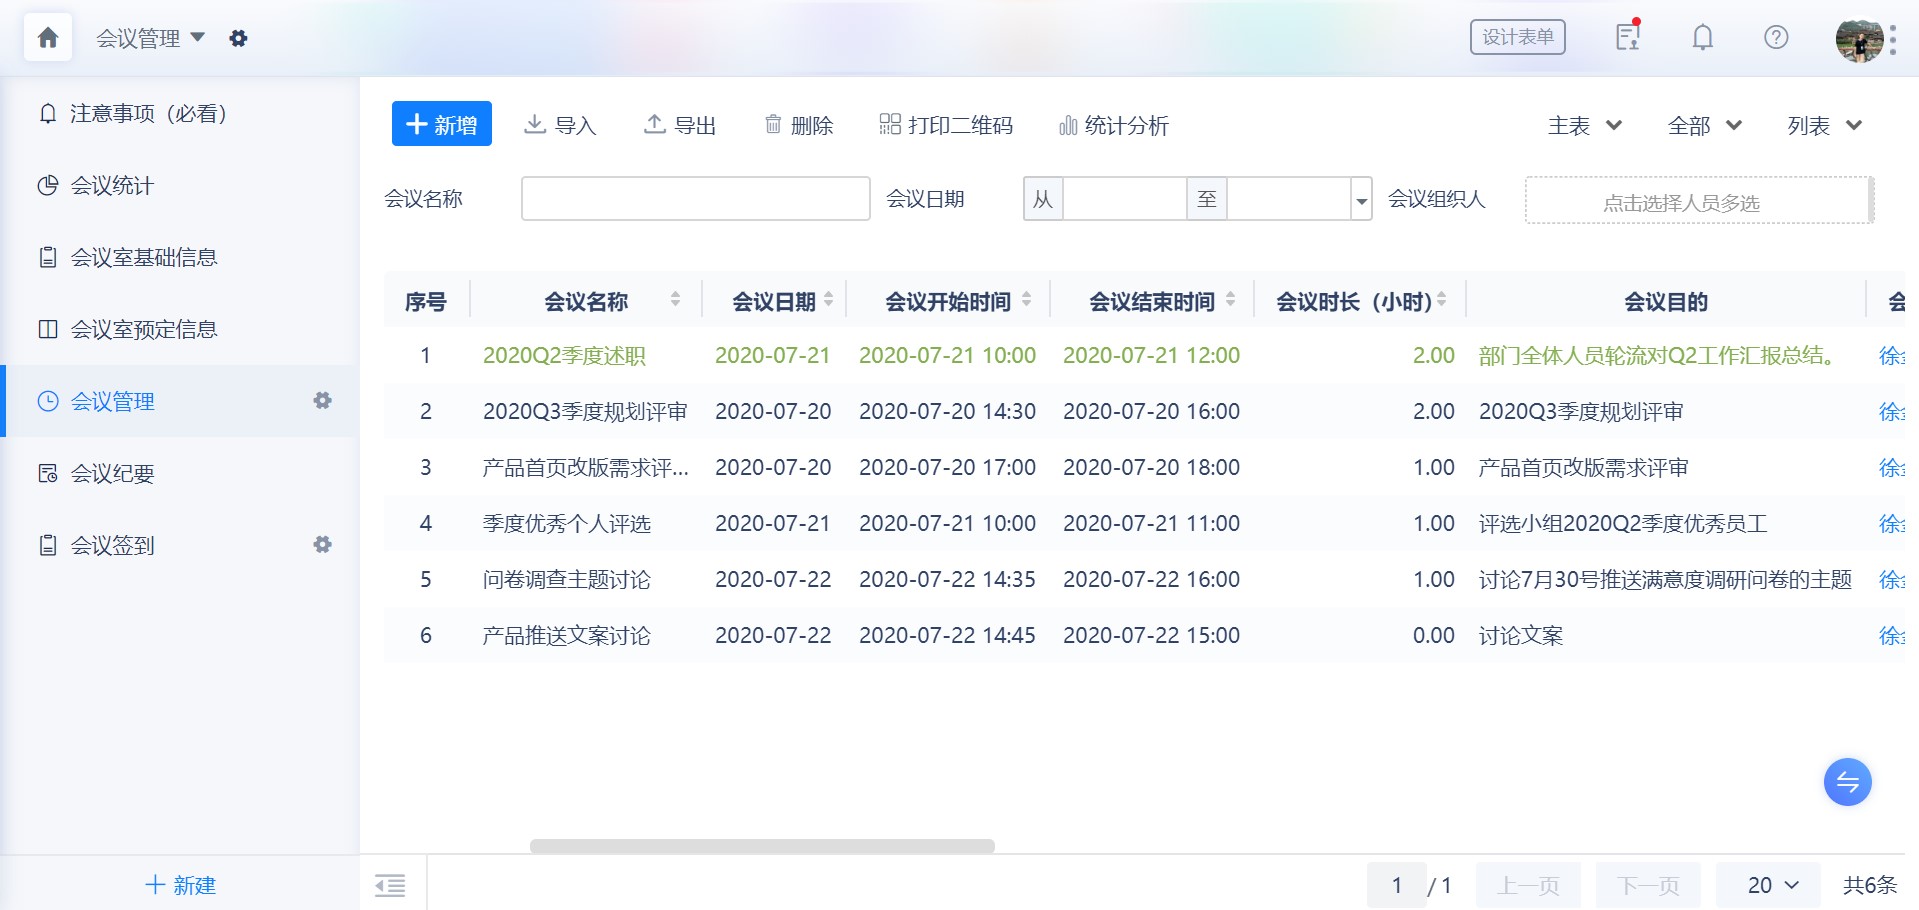Open the user avatar menu
Viewport: 1919px width, 910px height.
point(1859,40)
